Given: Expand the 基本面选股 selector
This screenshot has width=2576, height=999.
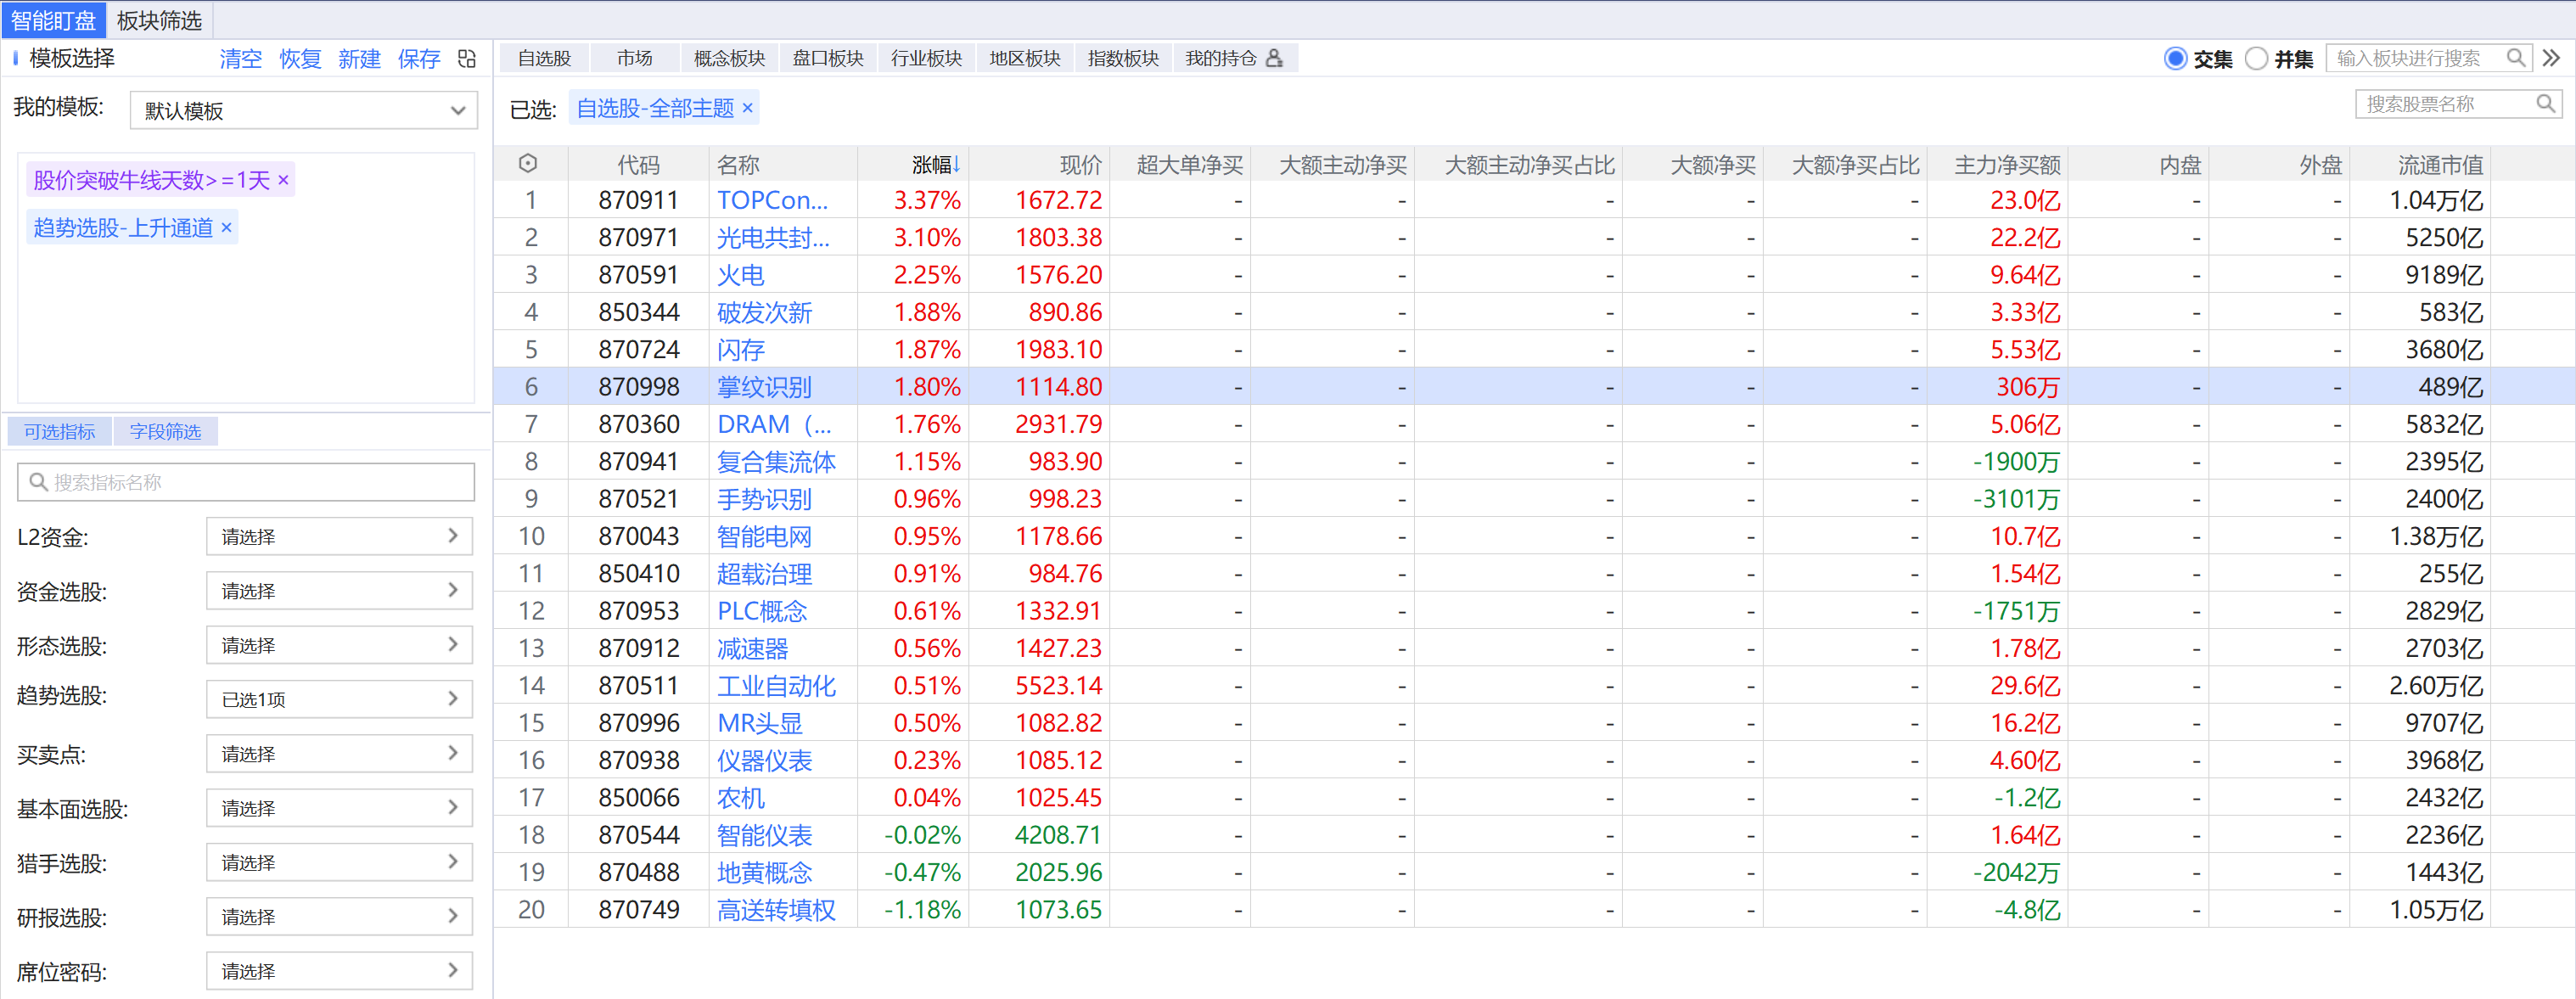Looking at the screenshot, I should tap(340, 808).
